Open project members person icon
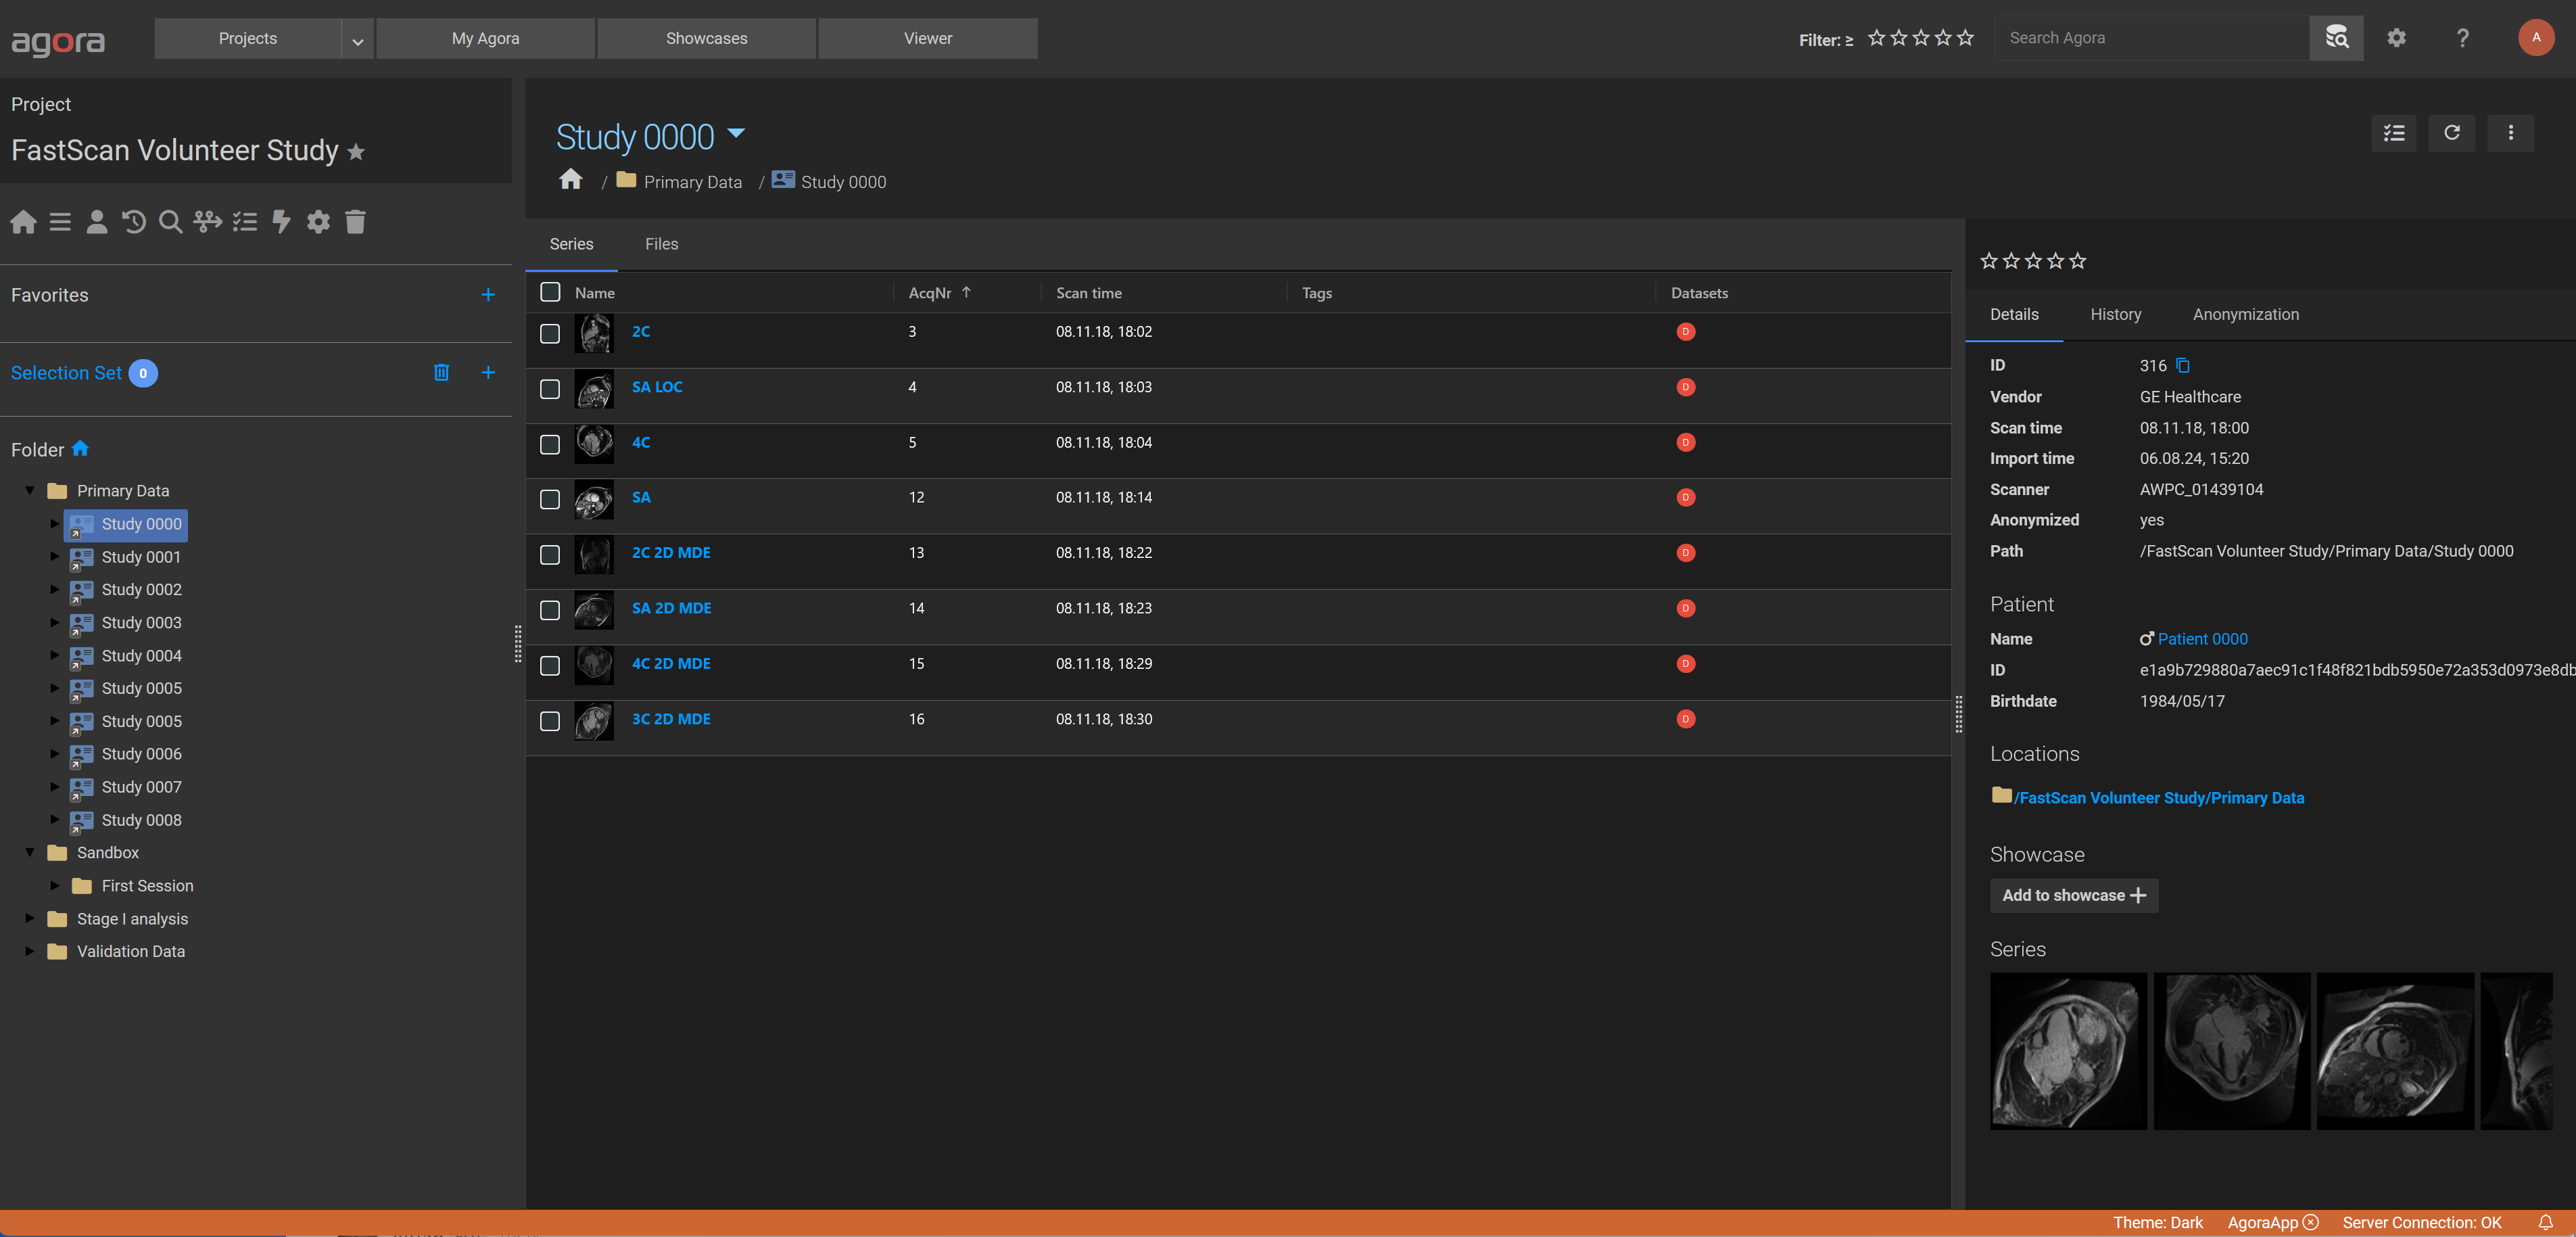Image resolution: width=2576 pixels, height=1237 pixels. pos(97,222)
